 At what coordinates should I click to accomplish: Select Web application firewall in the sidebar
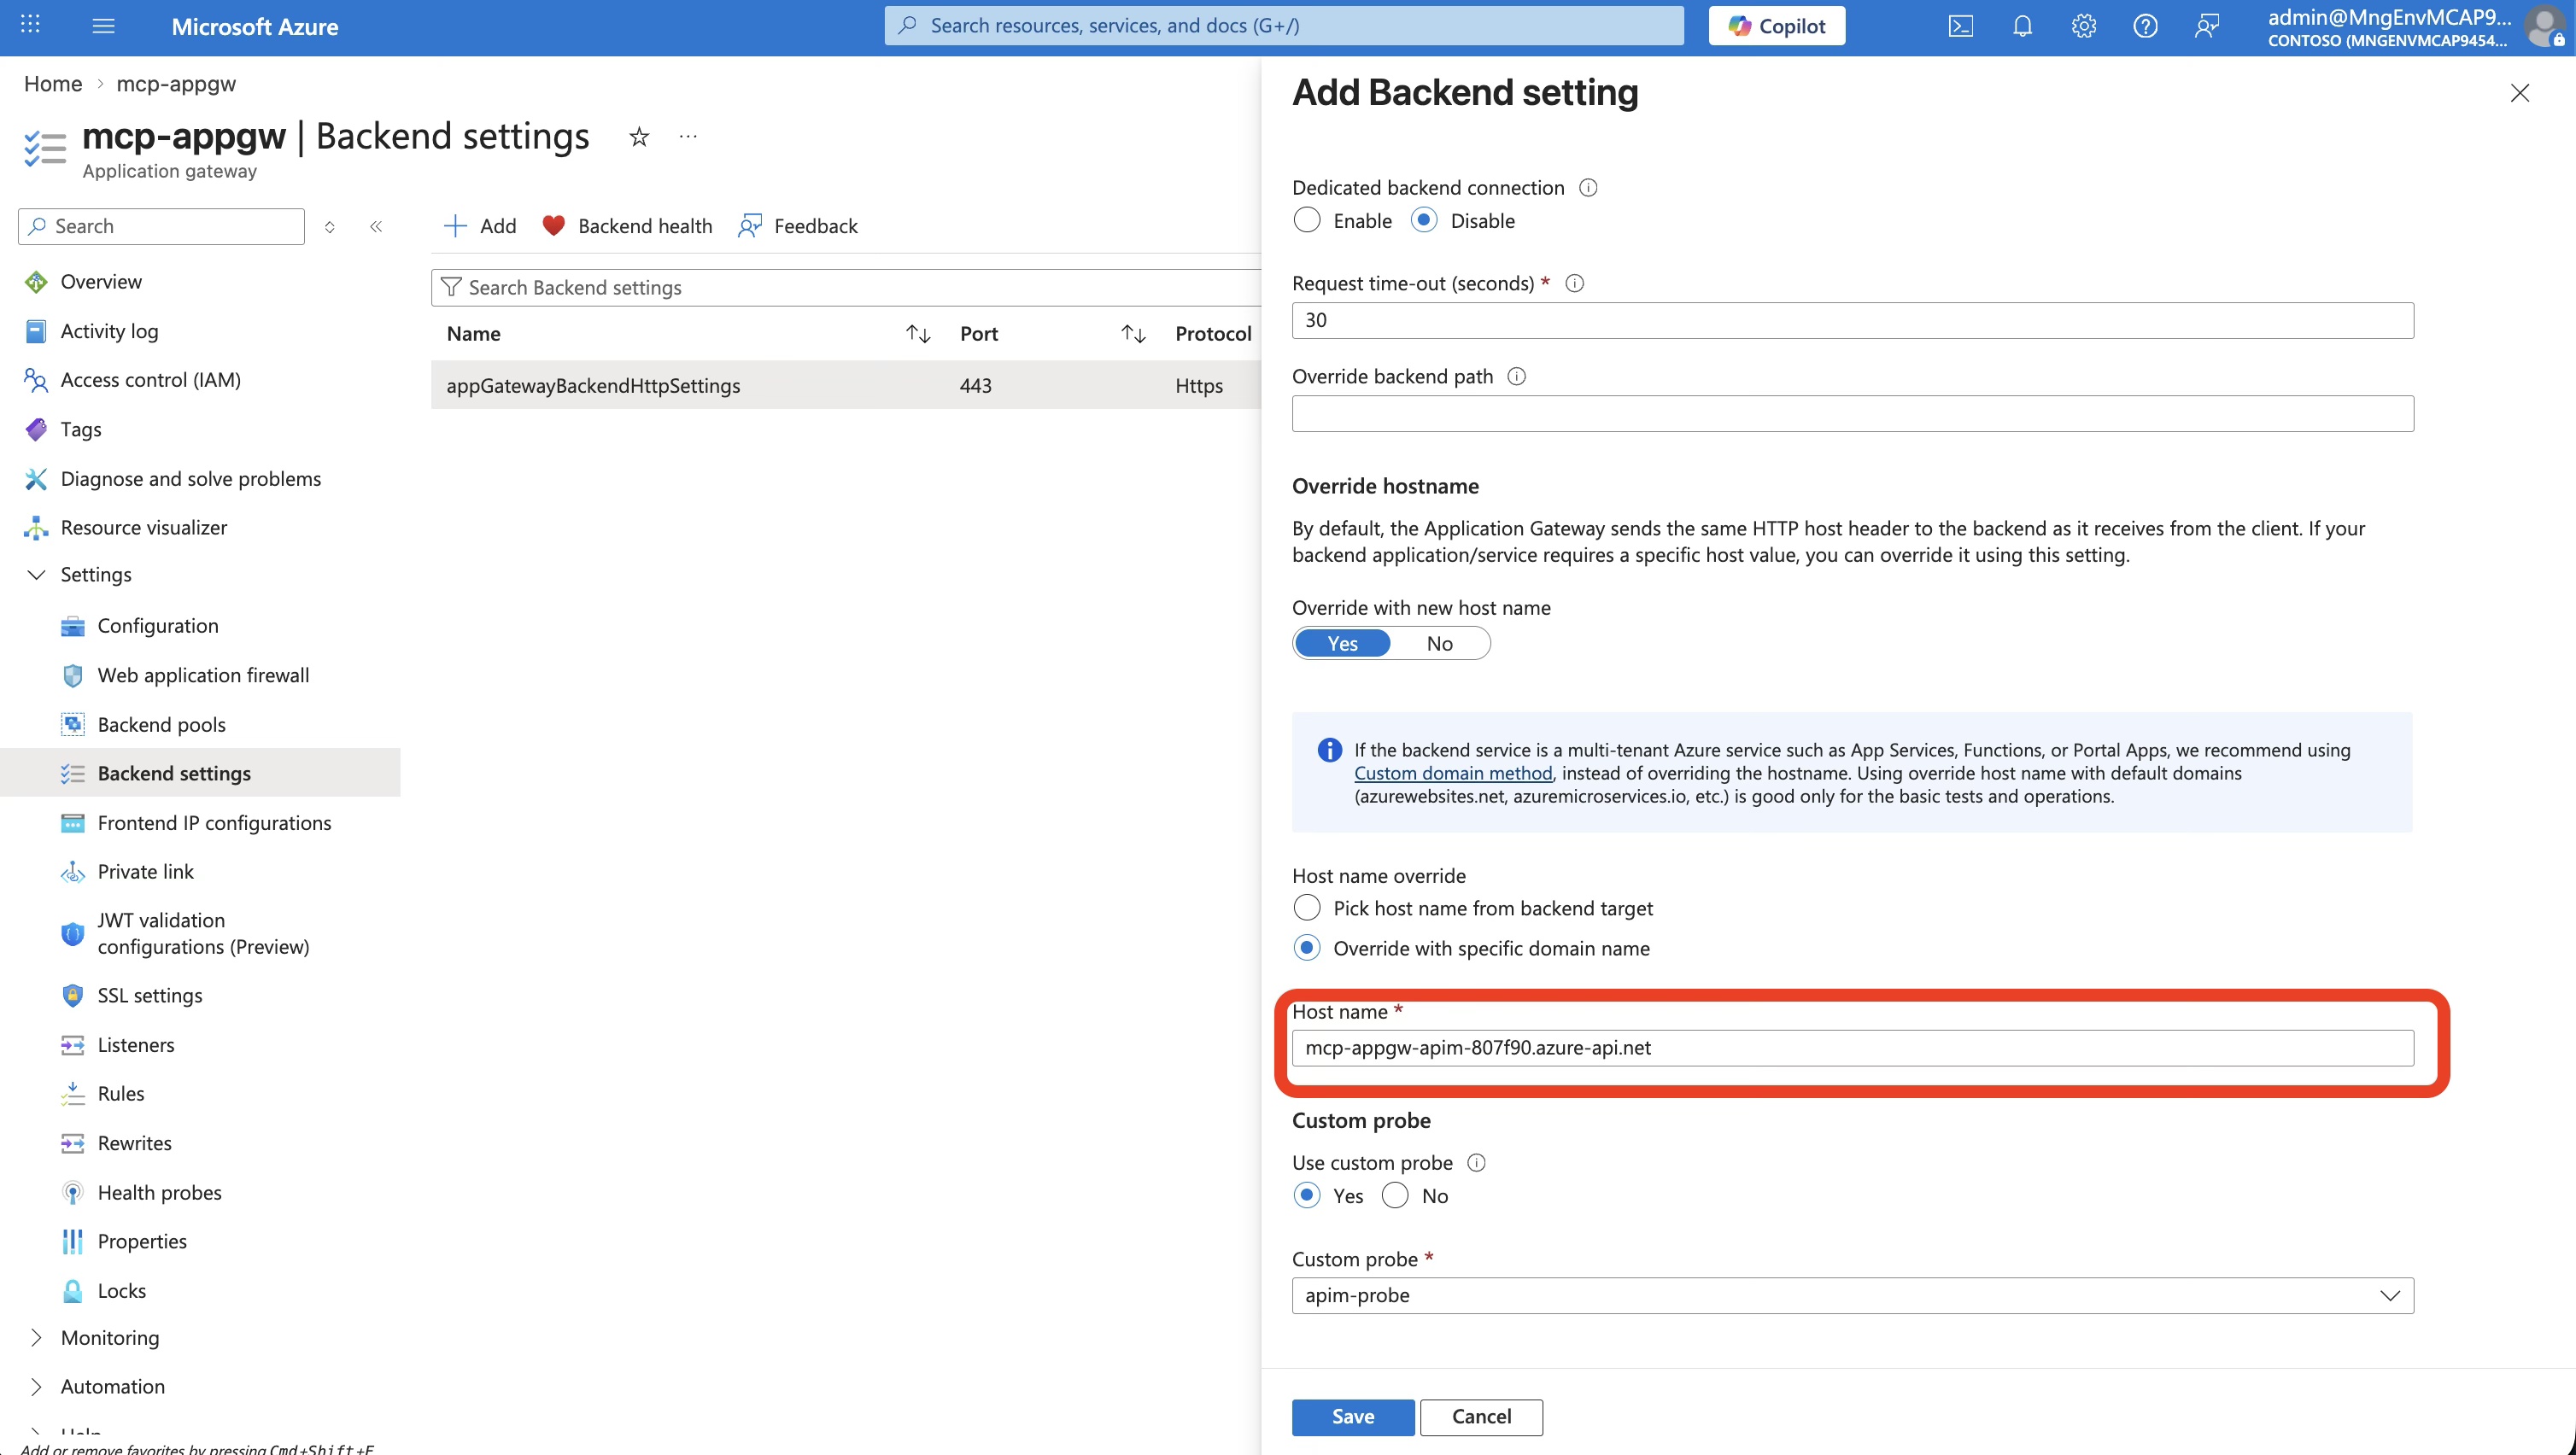[x=203, y=675]
